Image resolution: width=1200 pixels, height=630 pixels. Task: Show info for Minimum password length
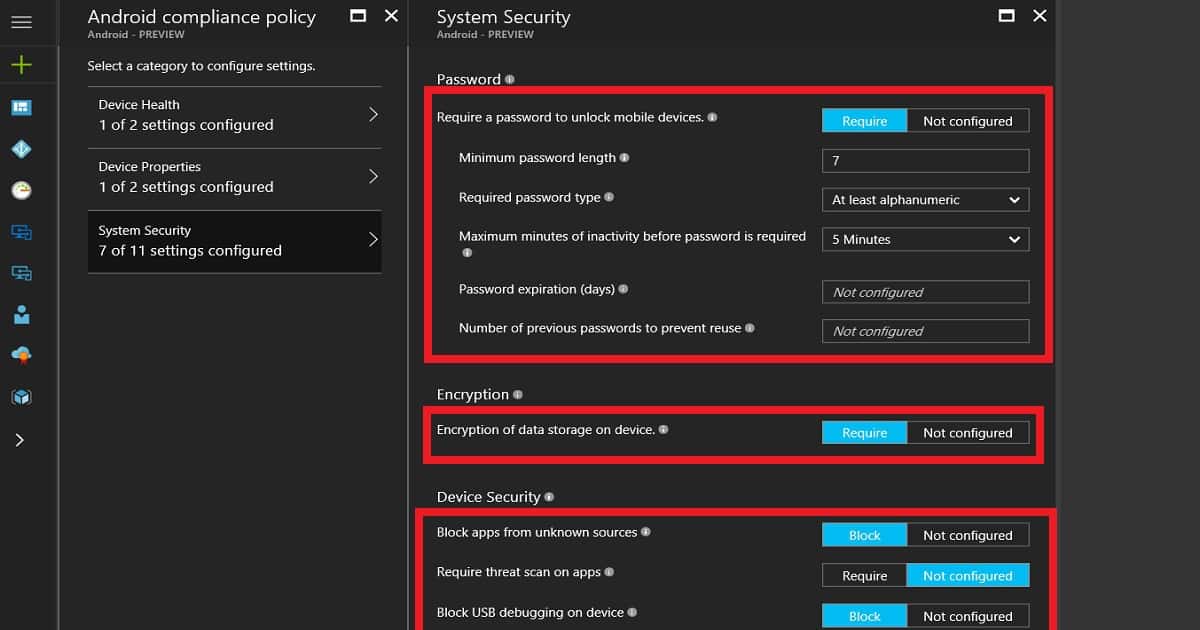point(624,157)
